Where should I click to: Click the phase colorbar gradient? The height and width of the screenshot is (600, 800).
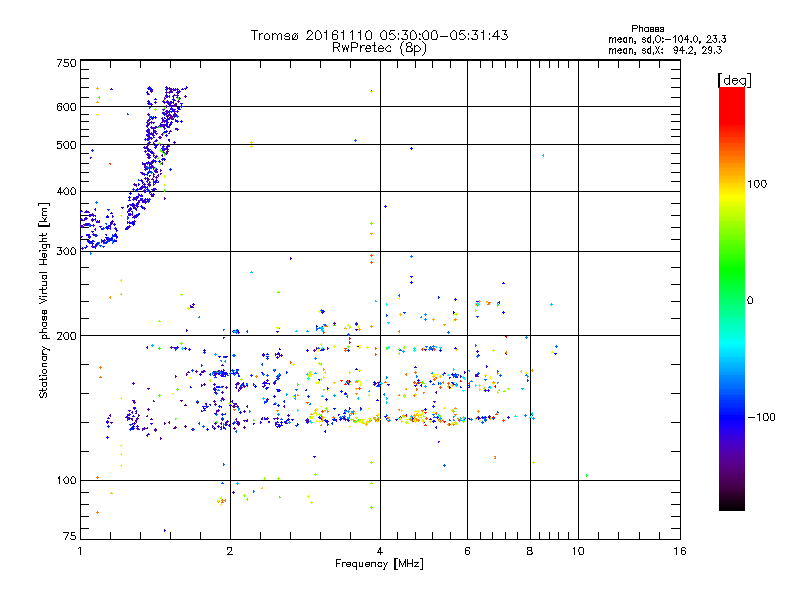(732, 298)
